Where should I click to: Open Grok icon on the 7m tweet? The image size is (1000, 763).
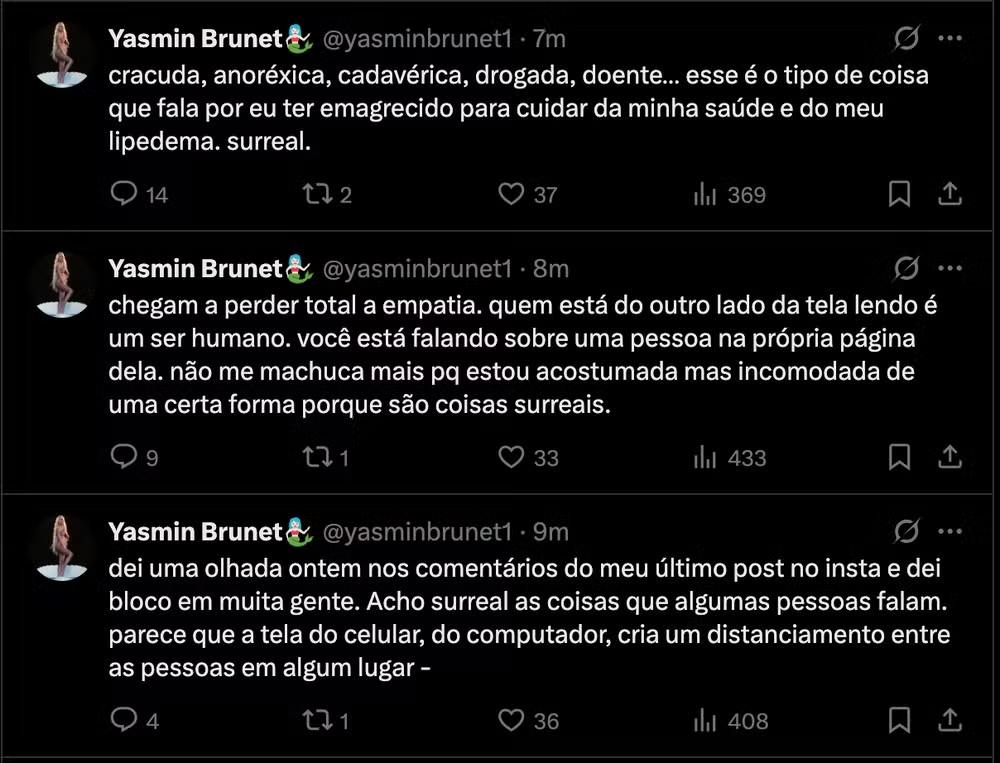[907, 39]
